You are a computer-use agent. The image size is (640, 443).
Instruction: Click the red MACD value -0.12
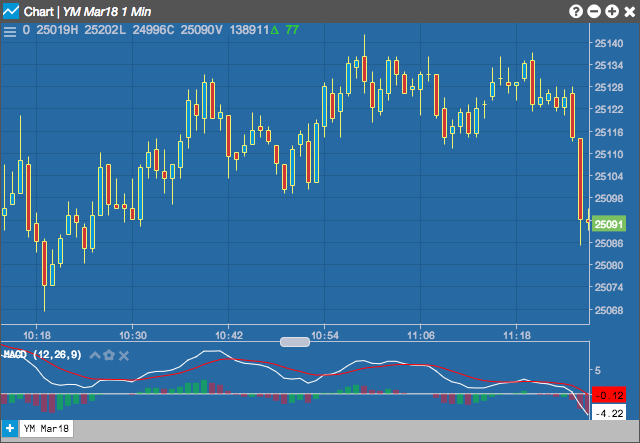pyautogui.click(x=609, y=395)
